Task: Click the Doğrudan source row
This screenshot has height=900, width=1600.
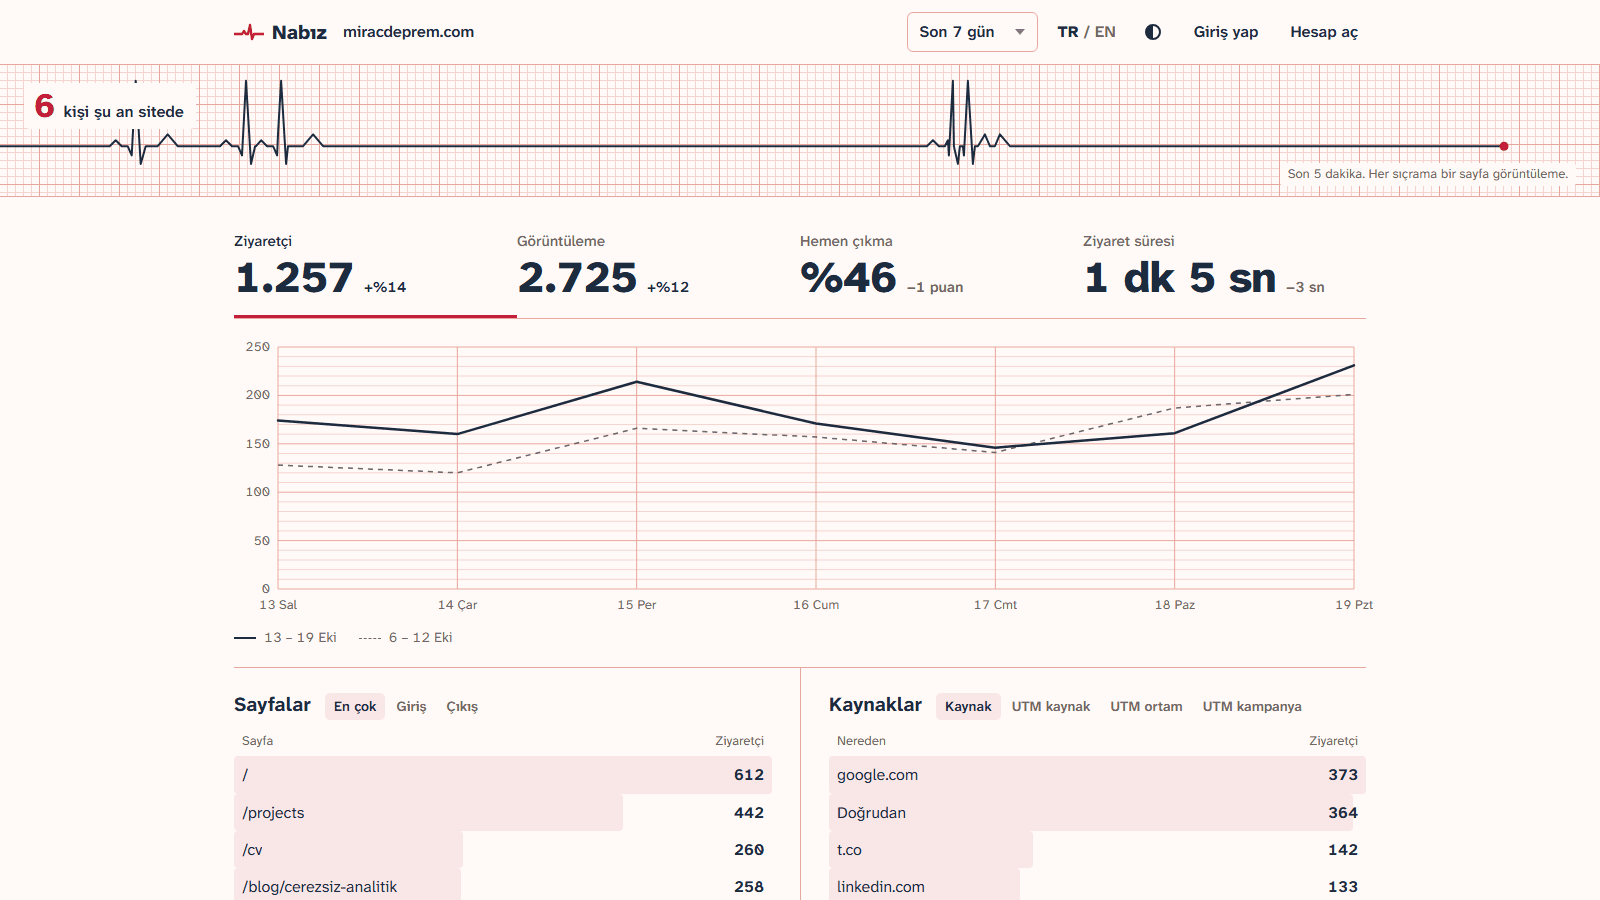Action: pos(1097,813)
